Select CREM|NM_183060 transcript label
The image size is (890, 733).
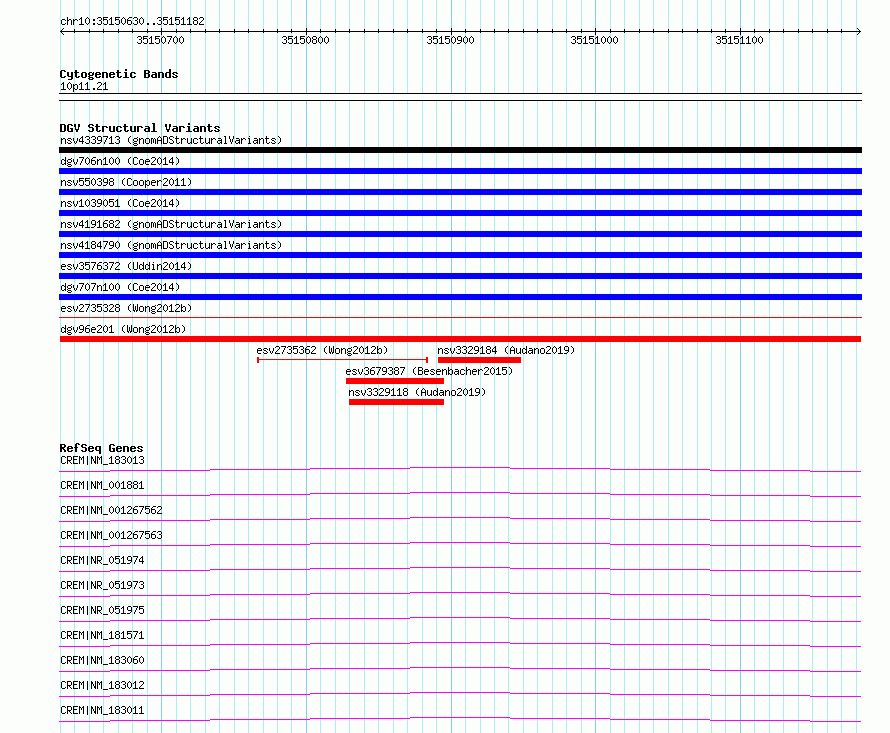tap(102, 660)
